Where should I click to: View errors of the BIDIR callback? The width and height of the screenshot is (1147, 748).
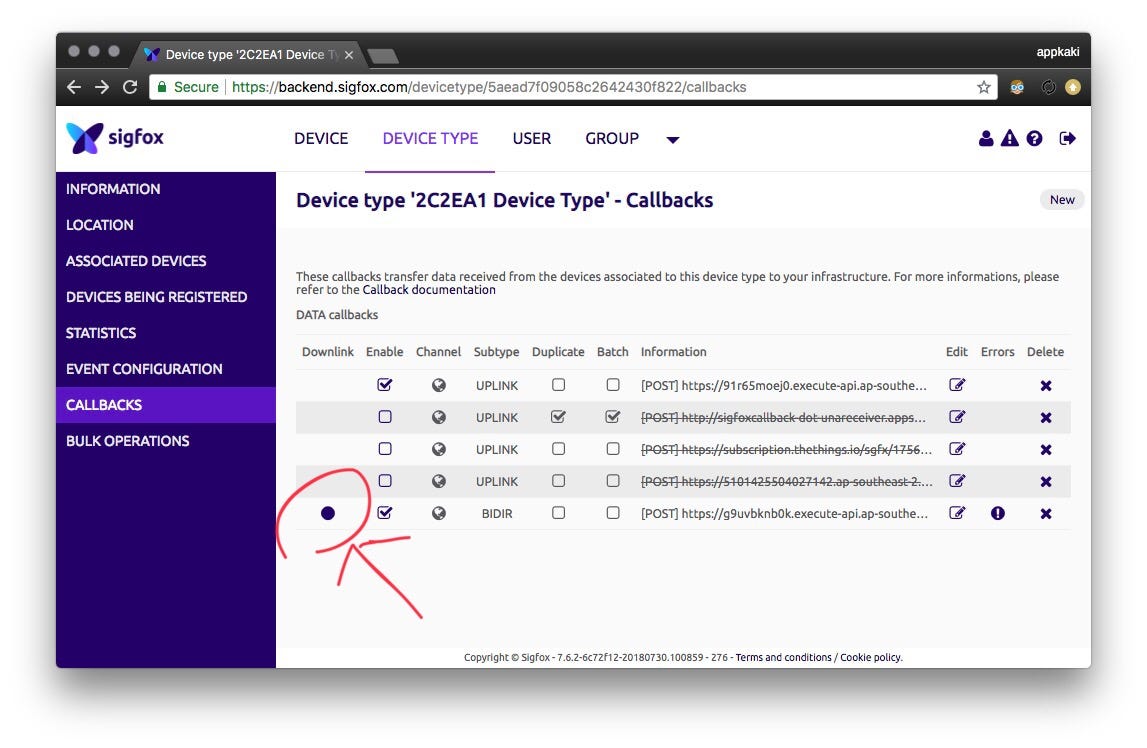[x=998, y=513]
